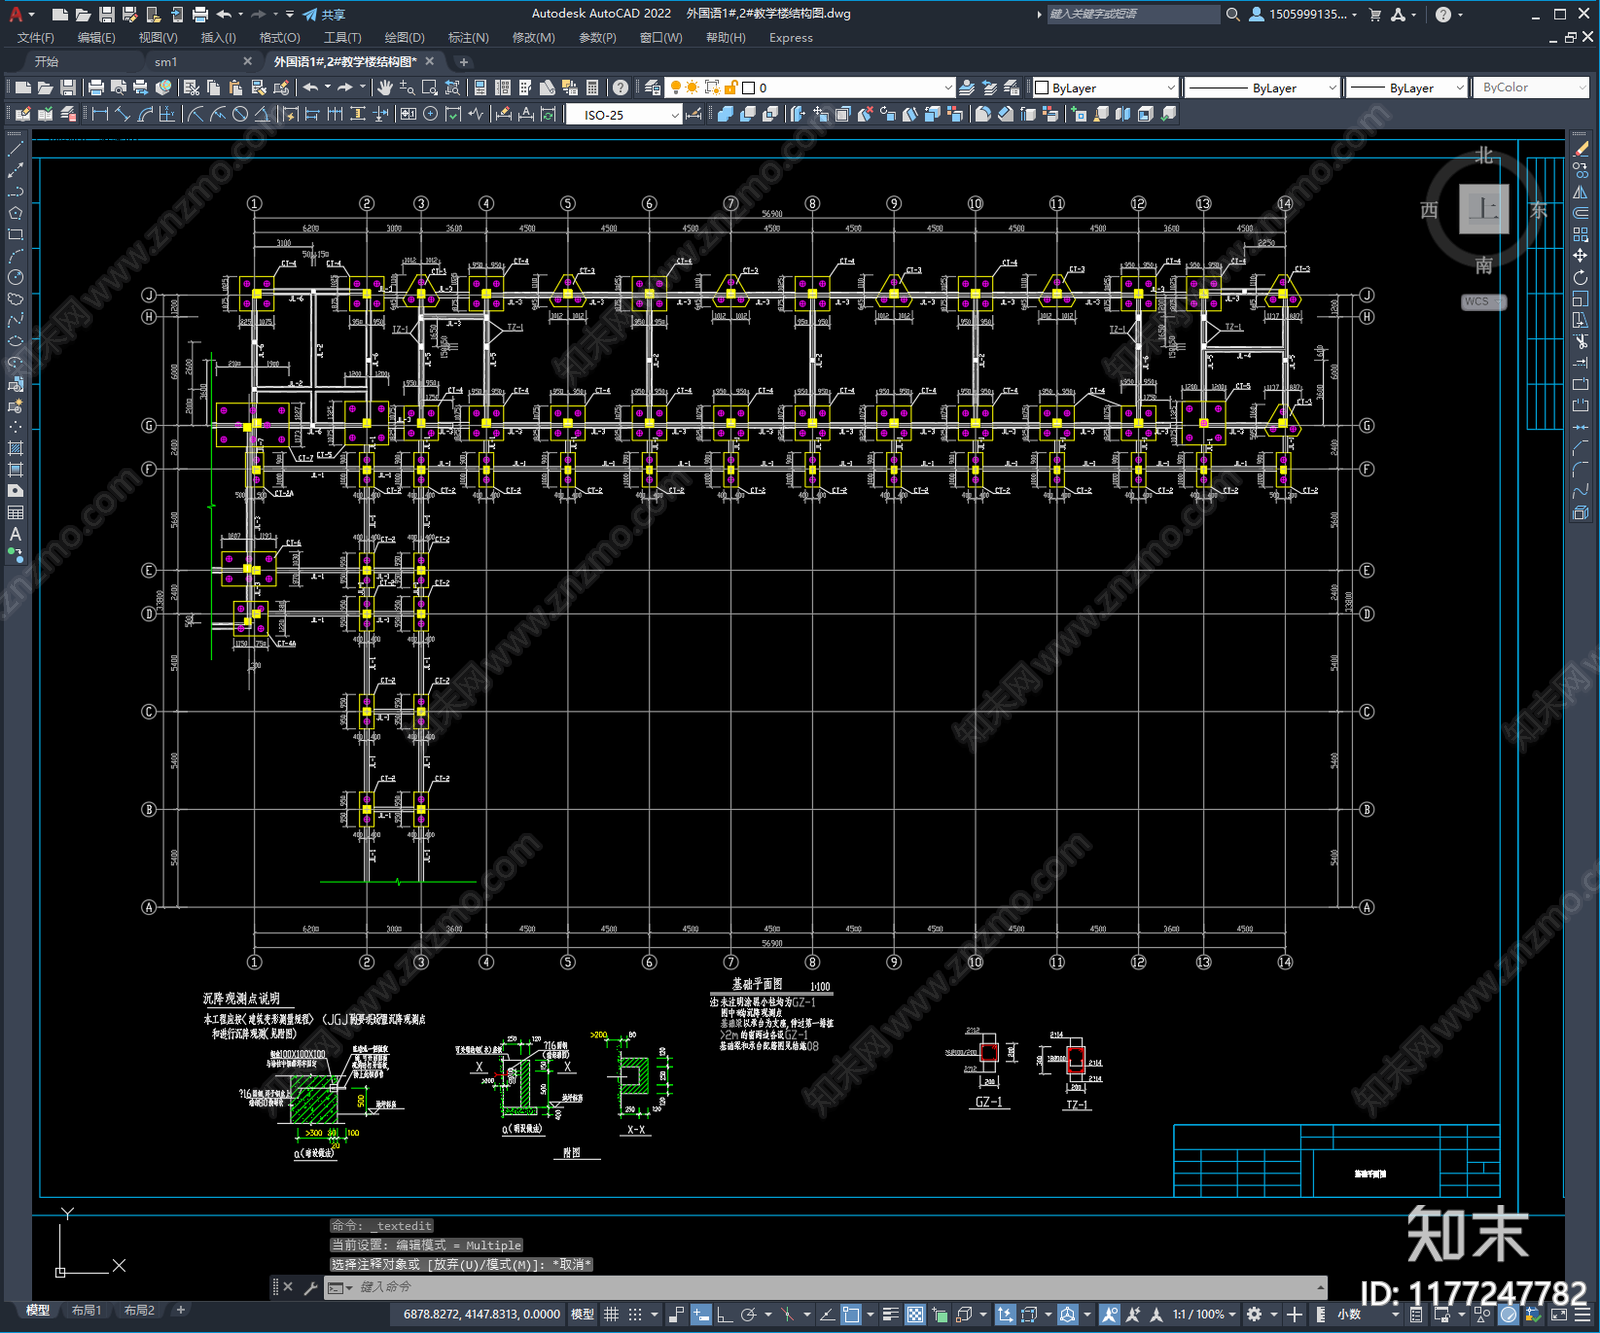This screenshot has width=1600, height=1333.
Task: Select the Multiline Text A tool
Action: tap(15, 534)
